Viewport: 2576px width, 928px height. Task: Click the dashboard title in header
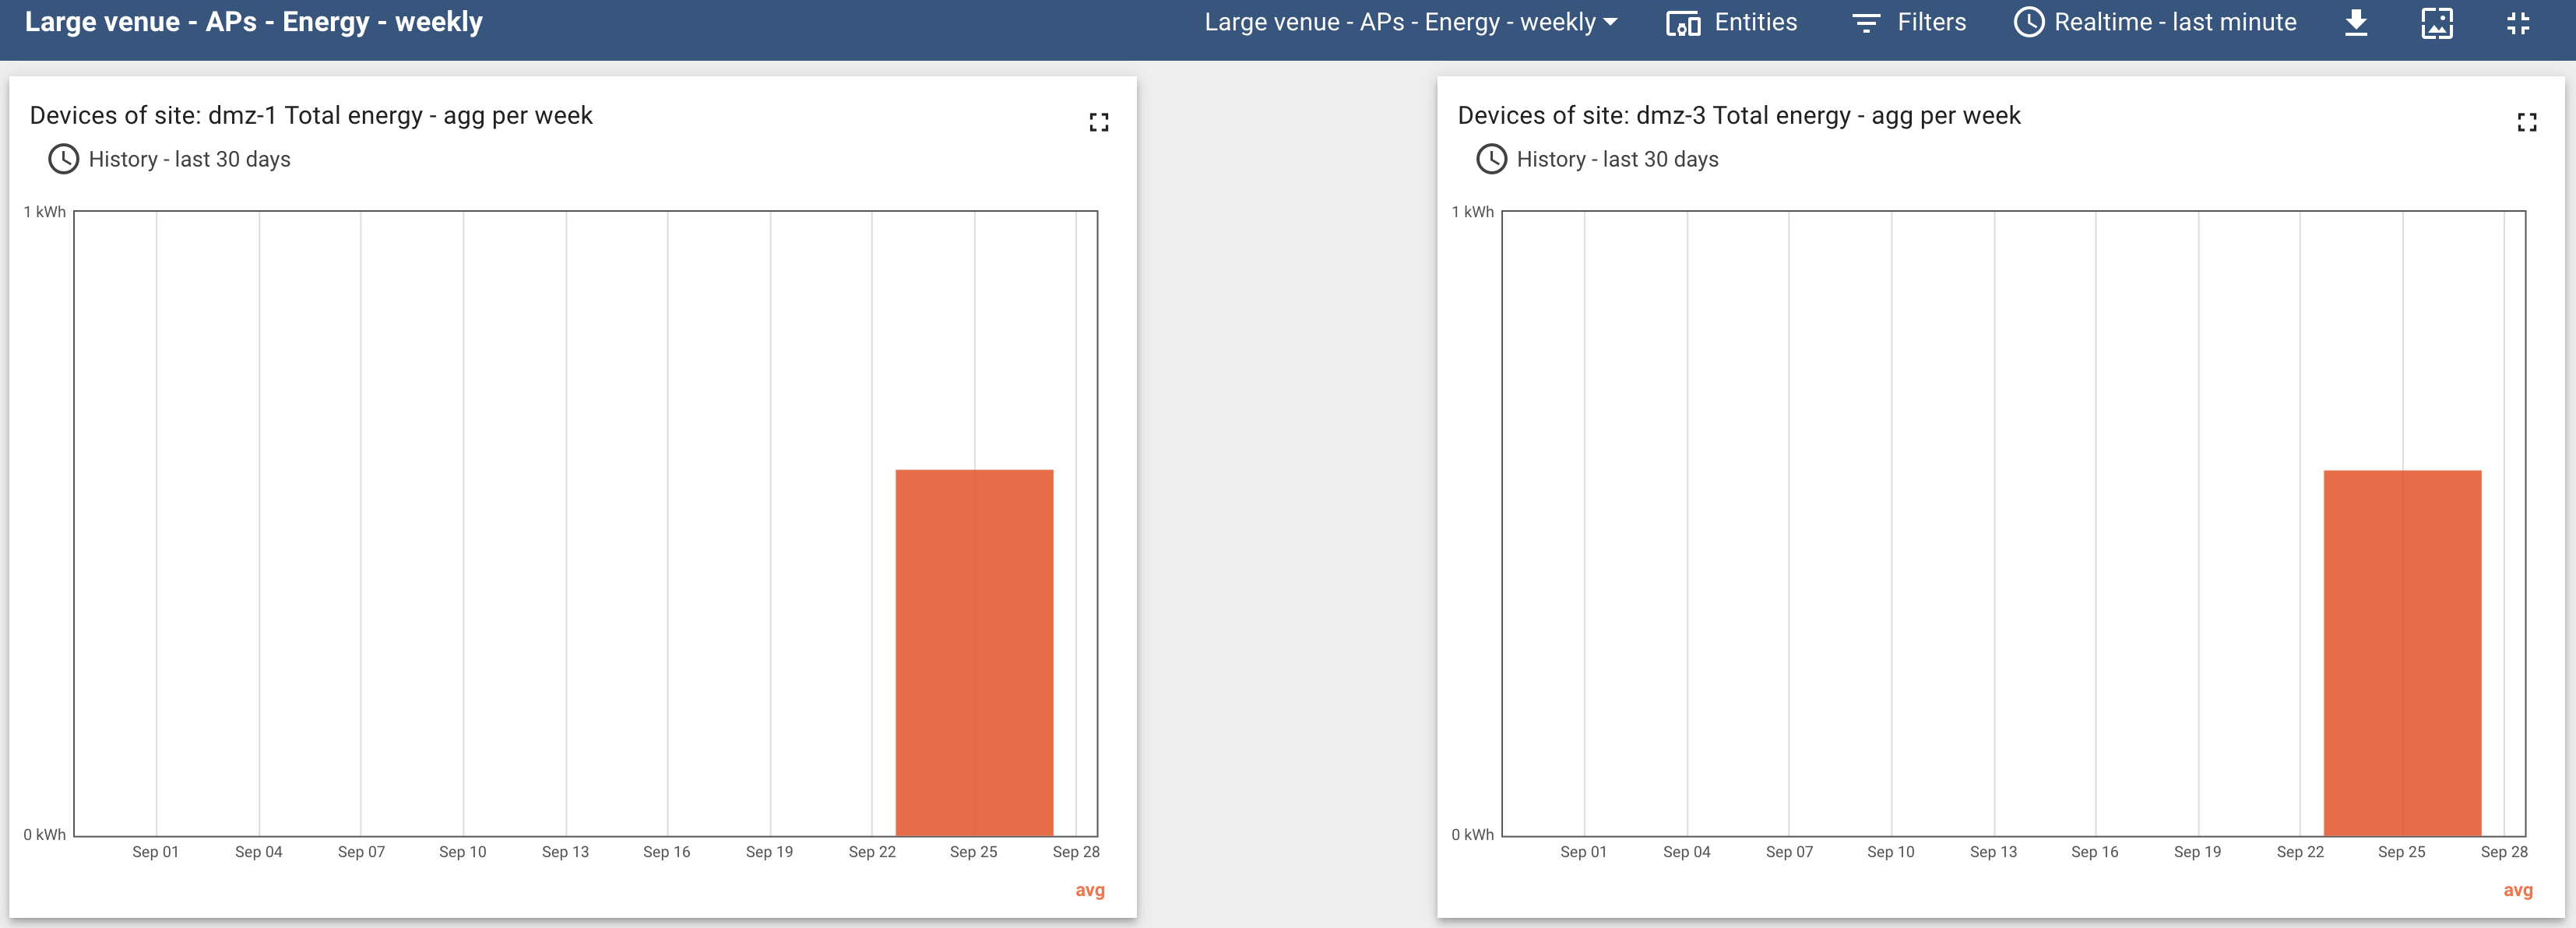(253, 22)
